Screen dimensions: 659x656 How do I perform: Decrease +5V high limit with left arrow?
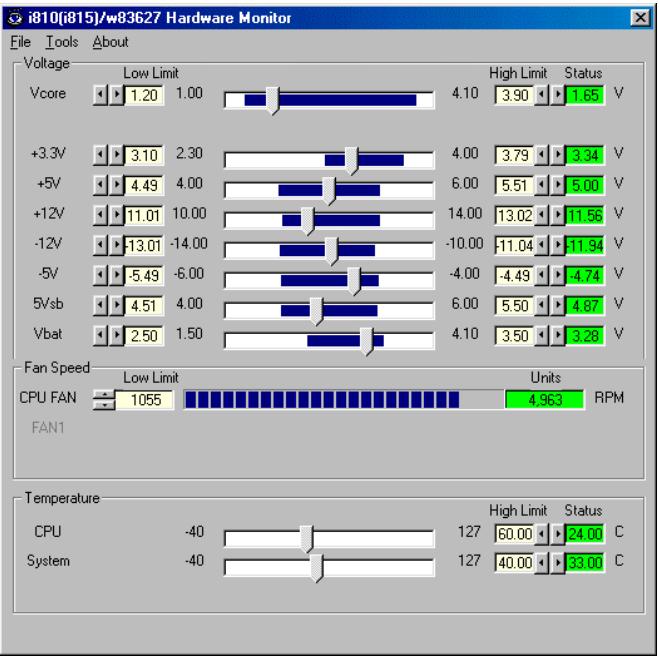(x=542, y=185)
